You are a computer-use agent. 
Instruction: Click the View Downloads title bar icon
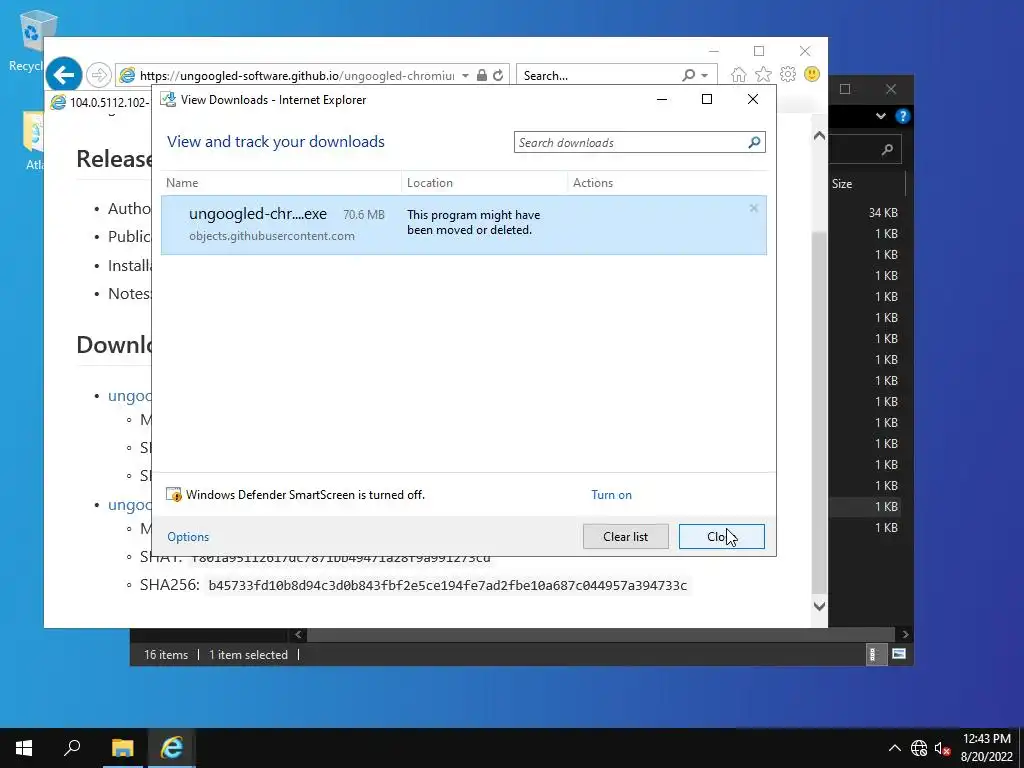point(168,99)
